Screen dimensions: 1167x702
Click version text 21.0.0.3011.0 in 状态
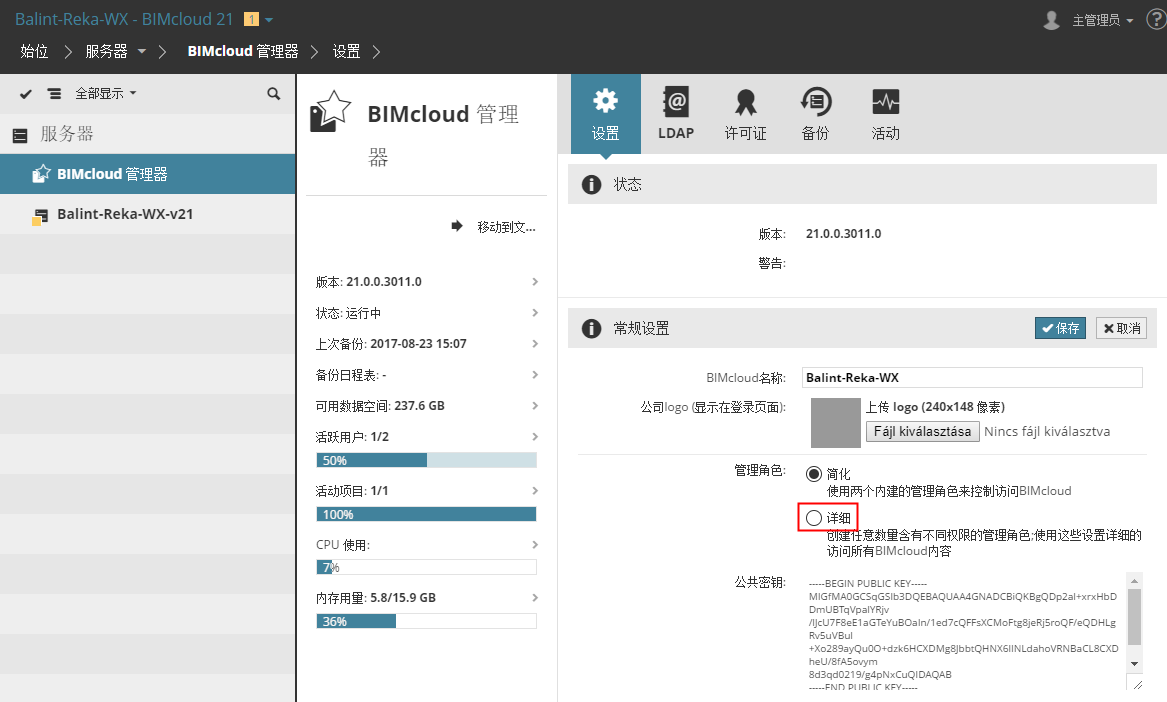click(x=843, y=234)
